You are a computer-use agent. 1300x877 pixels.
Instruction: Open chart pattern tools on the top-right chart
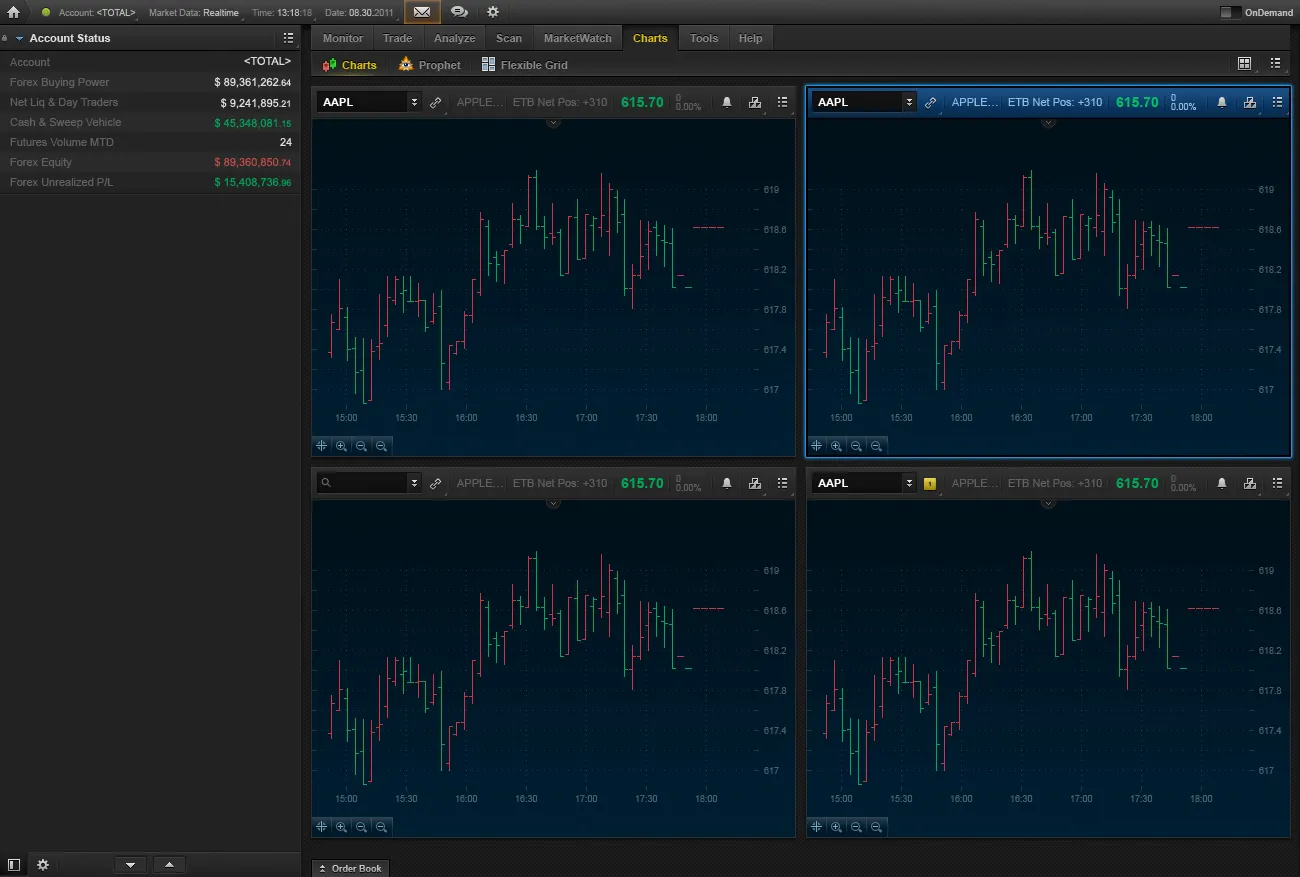pos(1250,102)
